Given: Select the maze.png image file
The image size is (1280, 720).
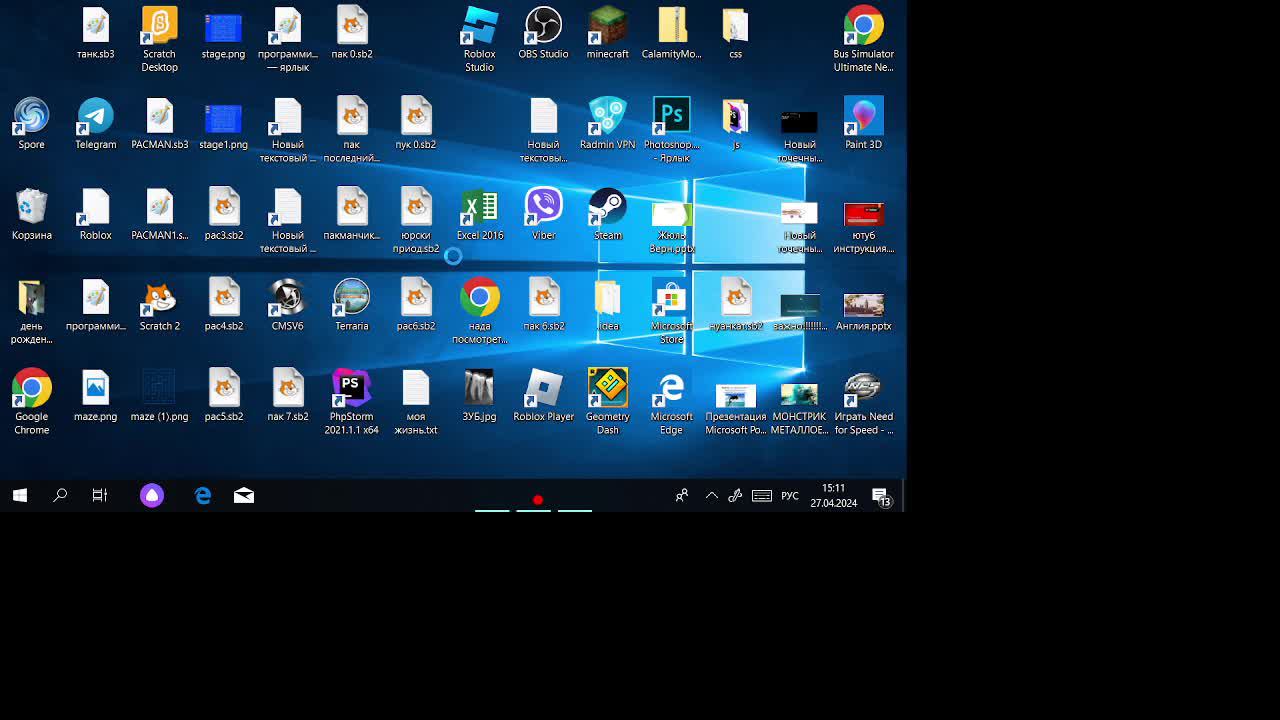Looking at the screenshot, I should [95, 395].
